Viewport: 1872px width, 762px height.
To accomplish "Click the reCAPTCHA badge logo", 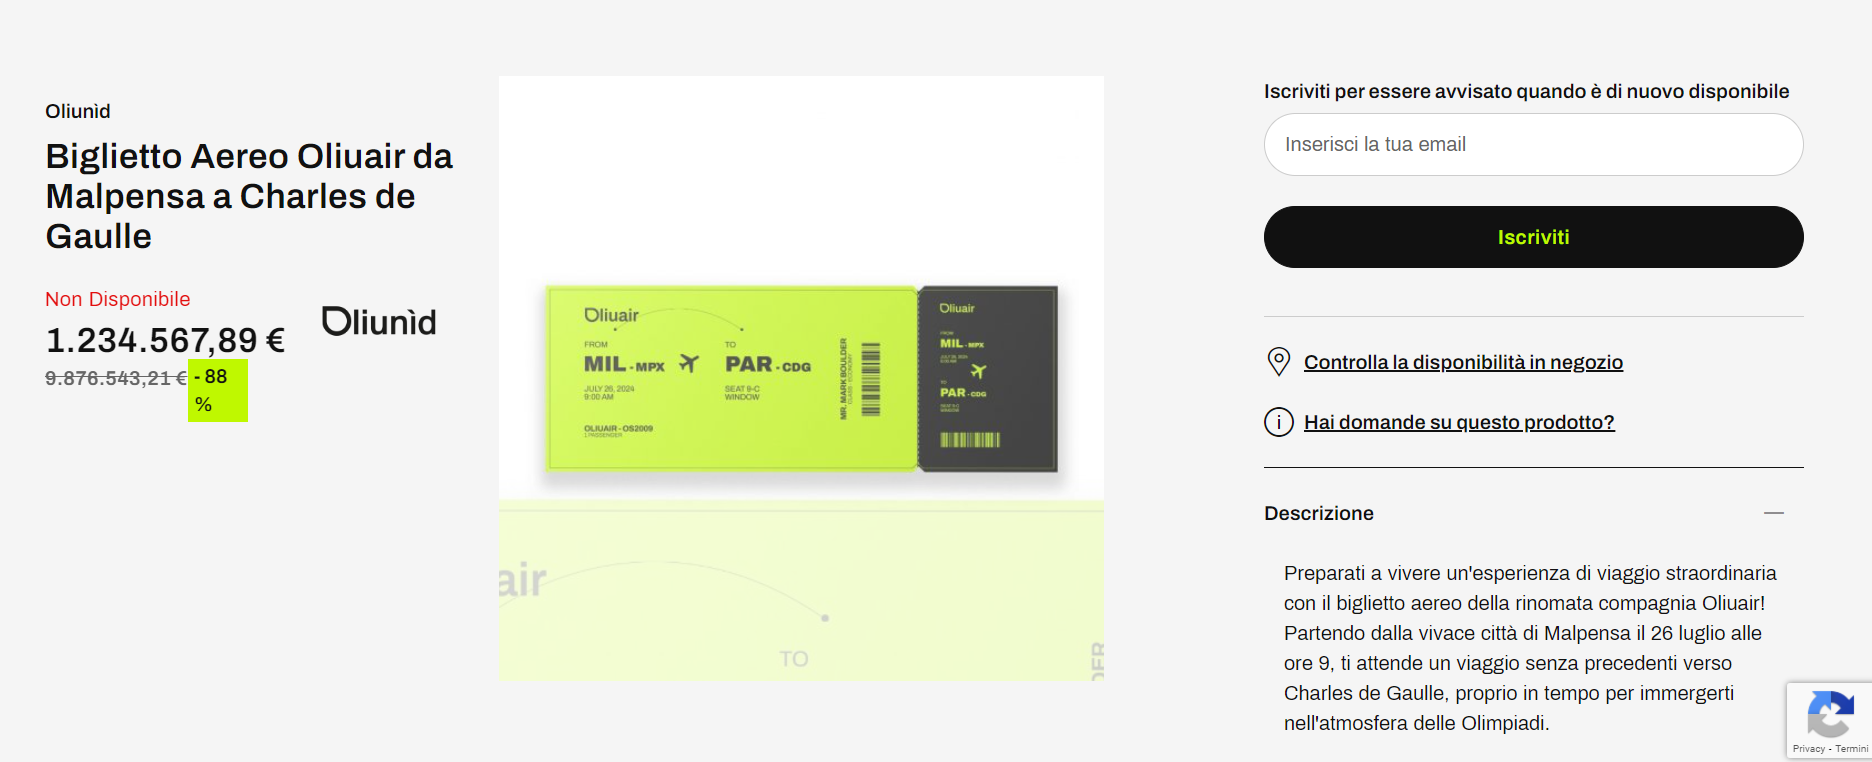I will click(1829, 714).
